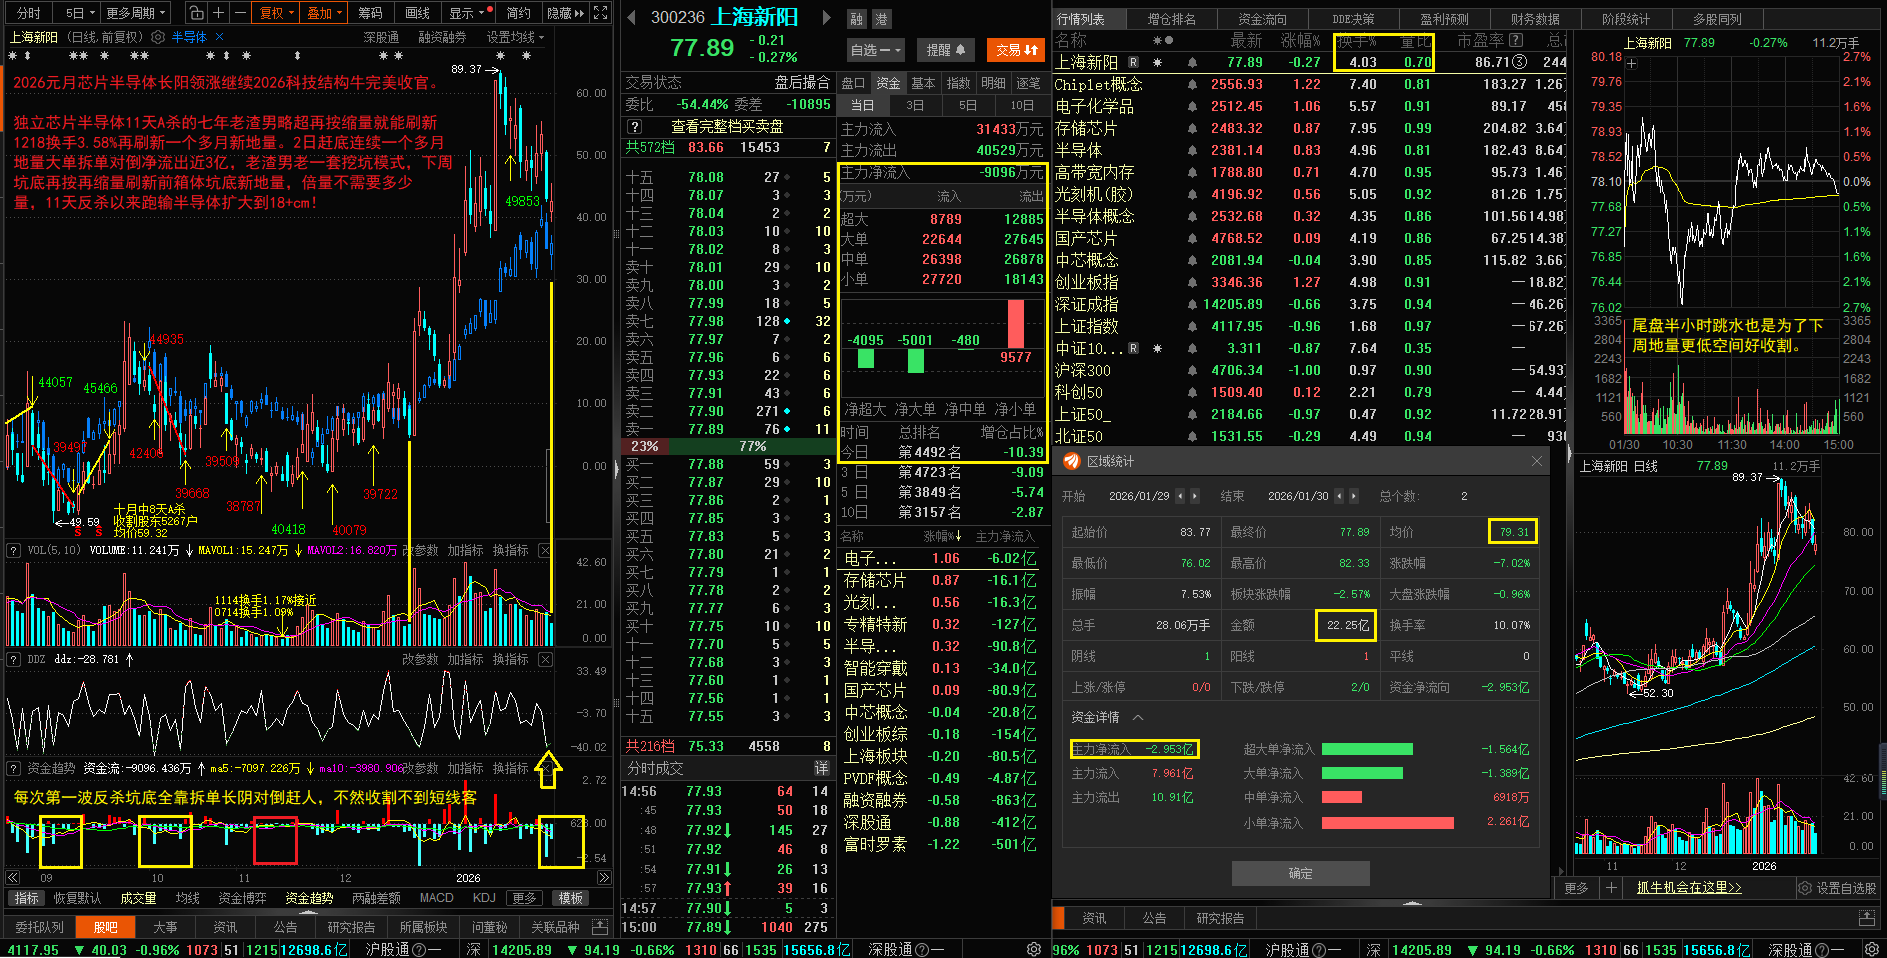Toggle the 资金博弈 indicator

click(x=242, y=898)
